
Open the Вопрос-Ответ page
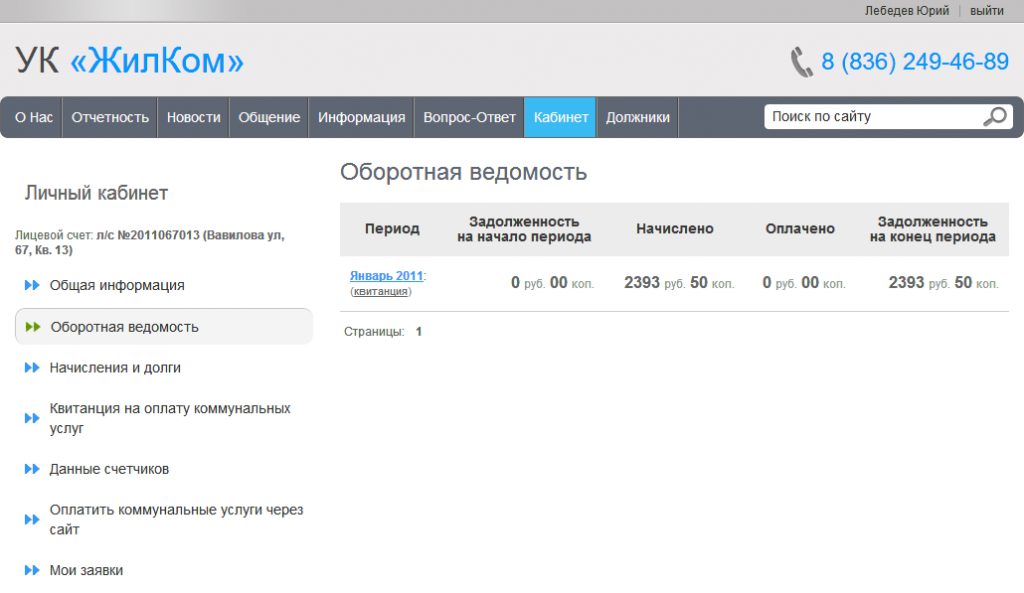469,117
